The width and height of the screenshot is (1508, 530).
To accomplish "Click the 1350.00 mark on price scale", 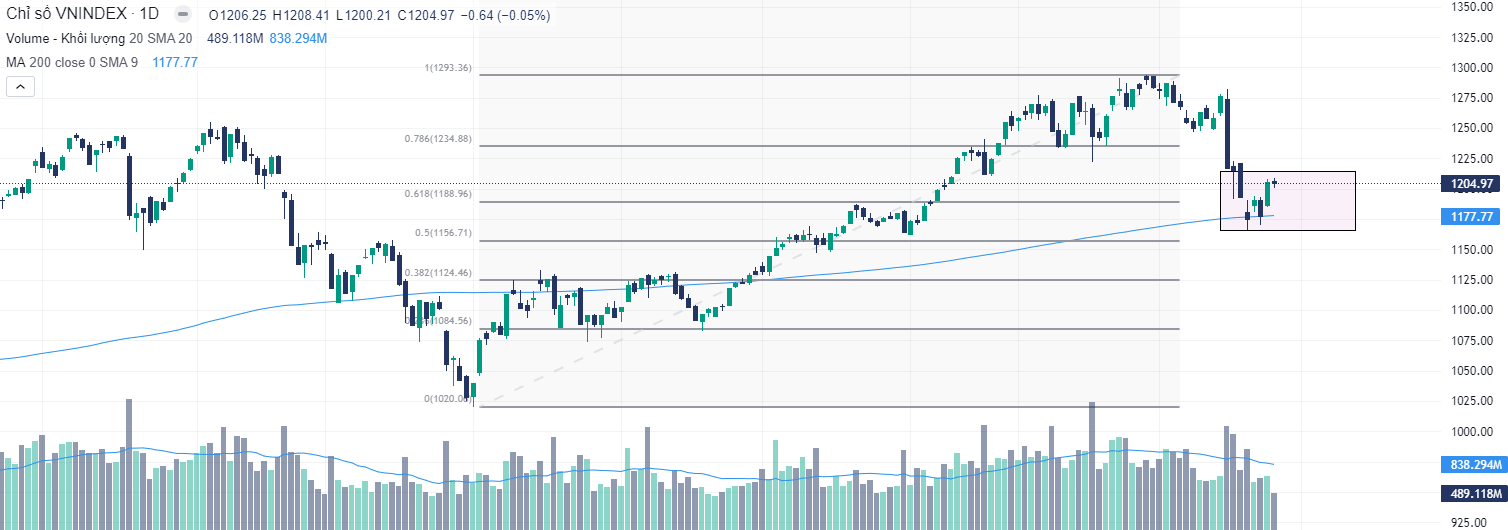I will coord(1472,7).
